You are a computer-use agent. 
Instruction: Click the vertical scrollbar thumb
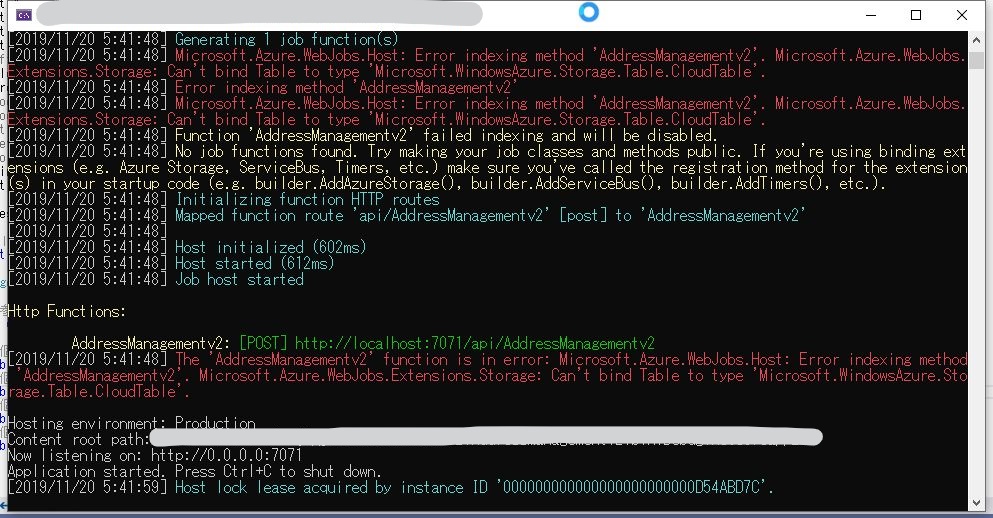click(x=976, y=61)
